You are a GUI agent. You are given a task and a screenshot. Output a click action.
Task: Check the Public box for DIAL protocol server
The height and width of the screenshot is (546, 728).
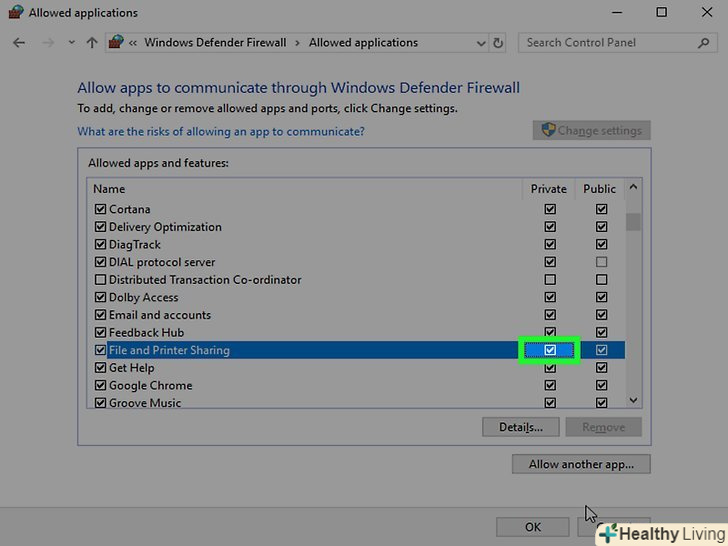[x=601, y=262]
